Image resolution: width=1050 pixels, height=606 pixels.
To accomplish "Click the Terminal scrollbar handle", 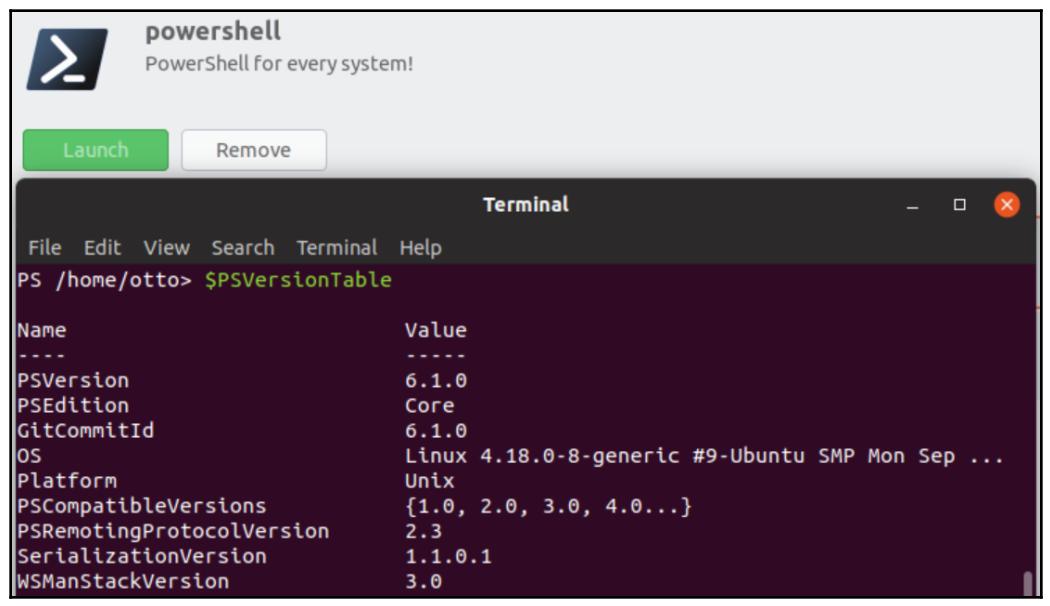I will [x=1028, y=583].
